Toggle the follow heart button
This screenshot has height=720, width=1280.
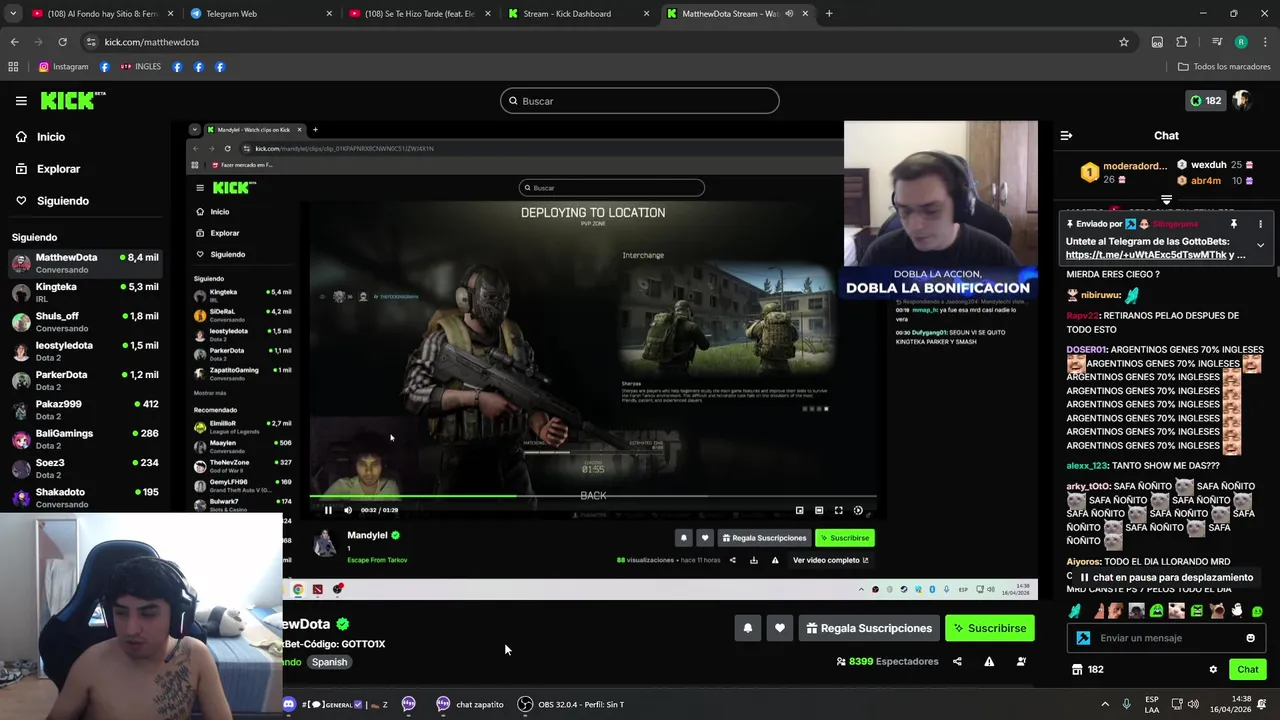coord(780,628)
